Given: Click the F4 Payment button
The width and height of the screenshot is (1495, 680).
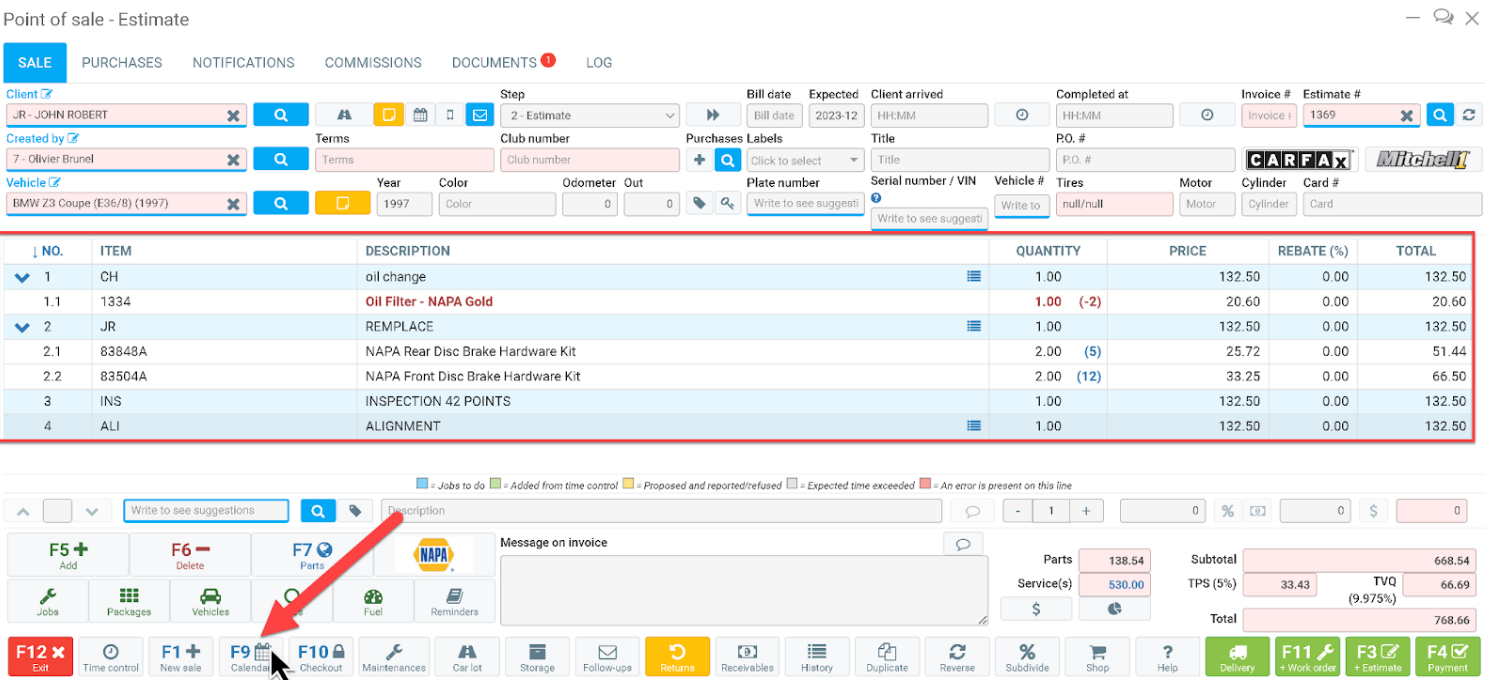Looking at the screenshot, I should click(1447, 657).
